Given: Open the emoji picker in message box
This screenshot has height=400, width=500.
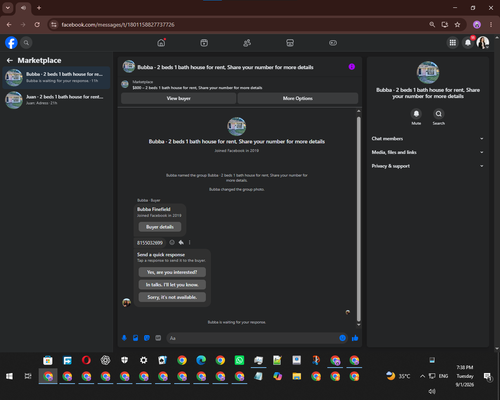Looking at the screenshot, I should [x=342, y=338].
